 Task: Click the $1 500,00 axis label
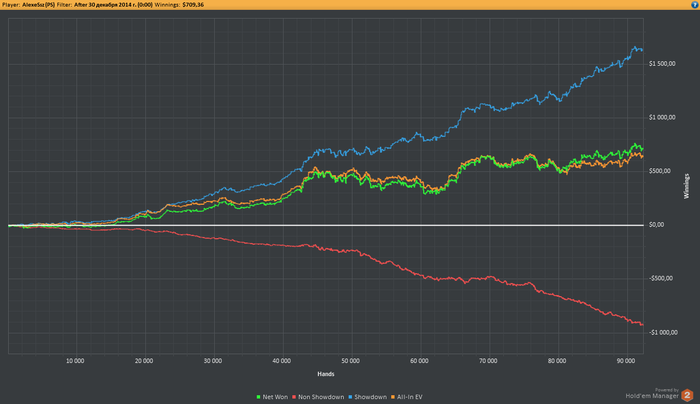pos(662,64)
